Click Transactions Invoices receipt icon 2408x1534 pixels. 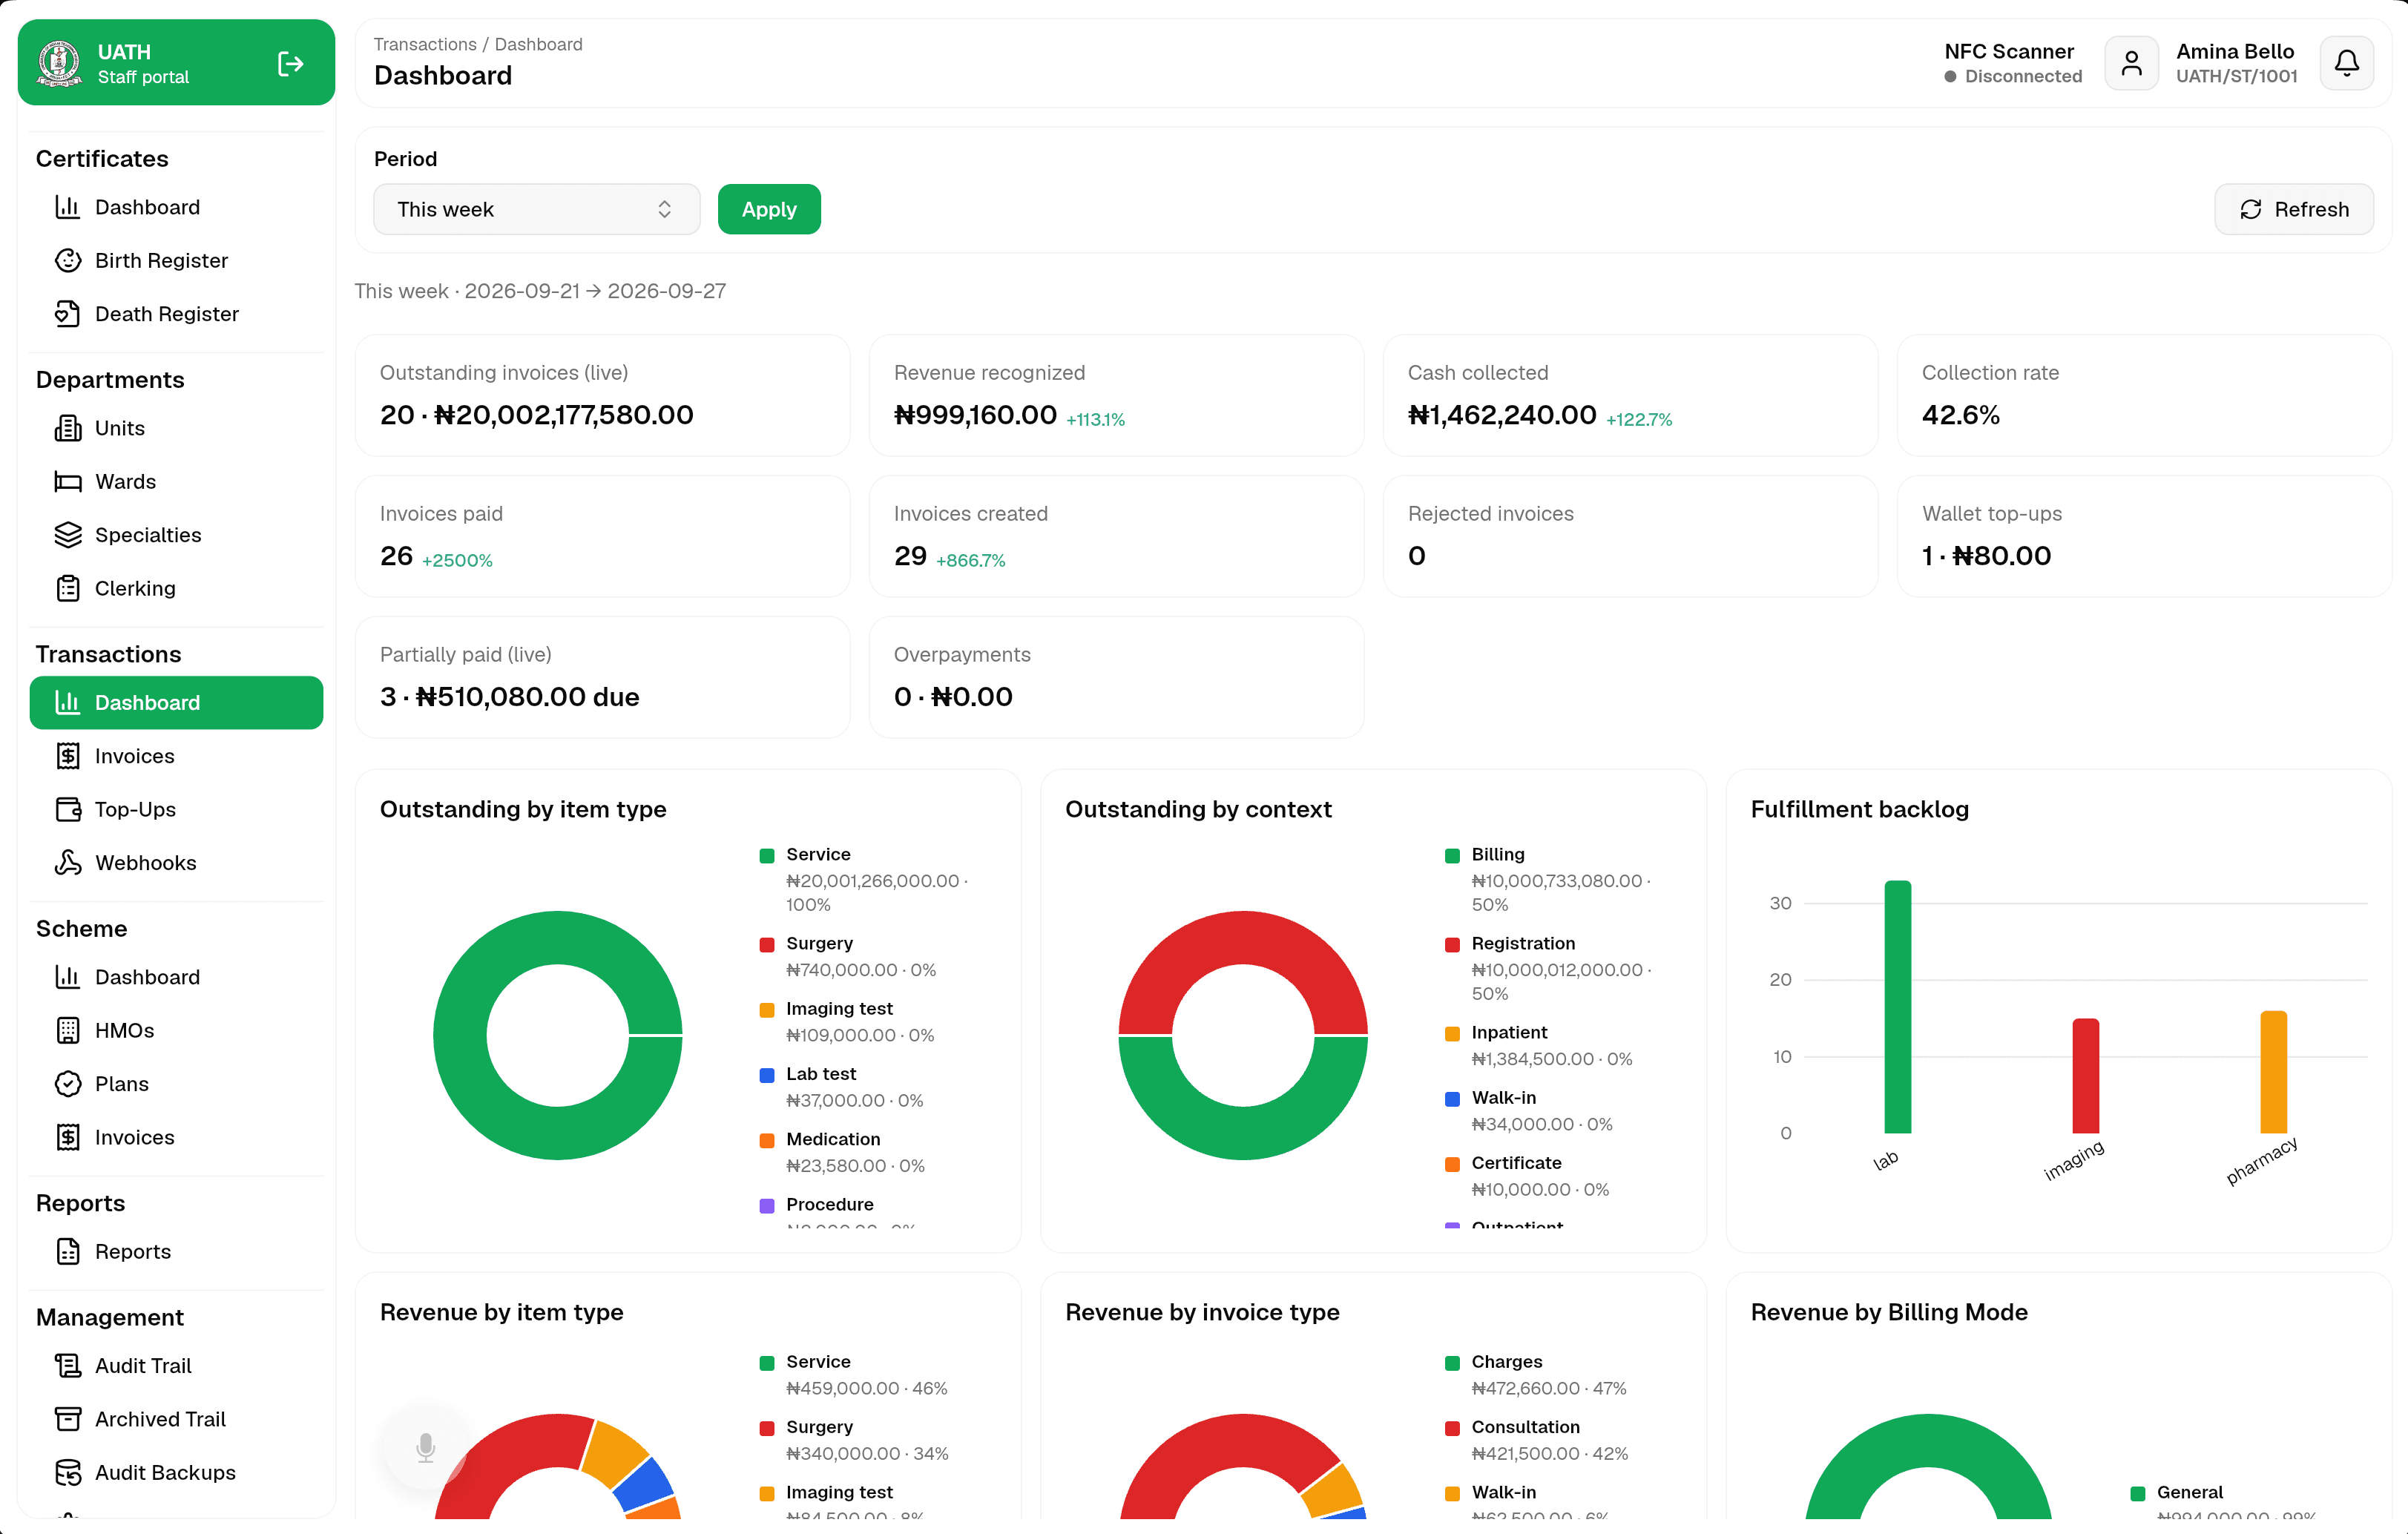click(x=68, y=756)
